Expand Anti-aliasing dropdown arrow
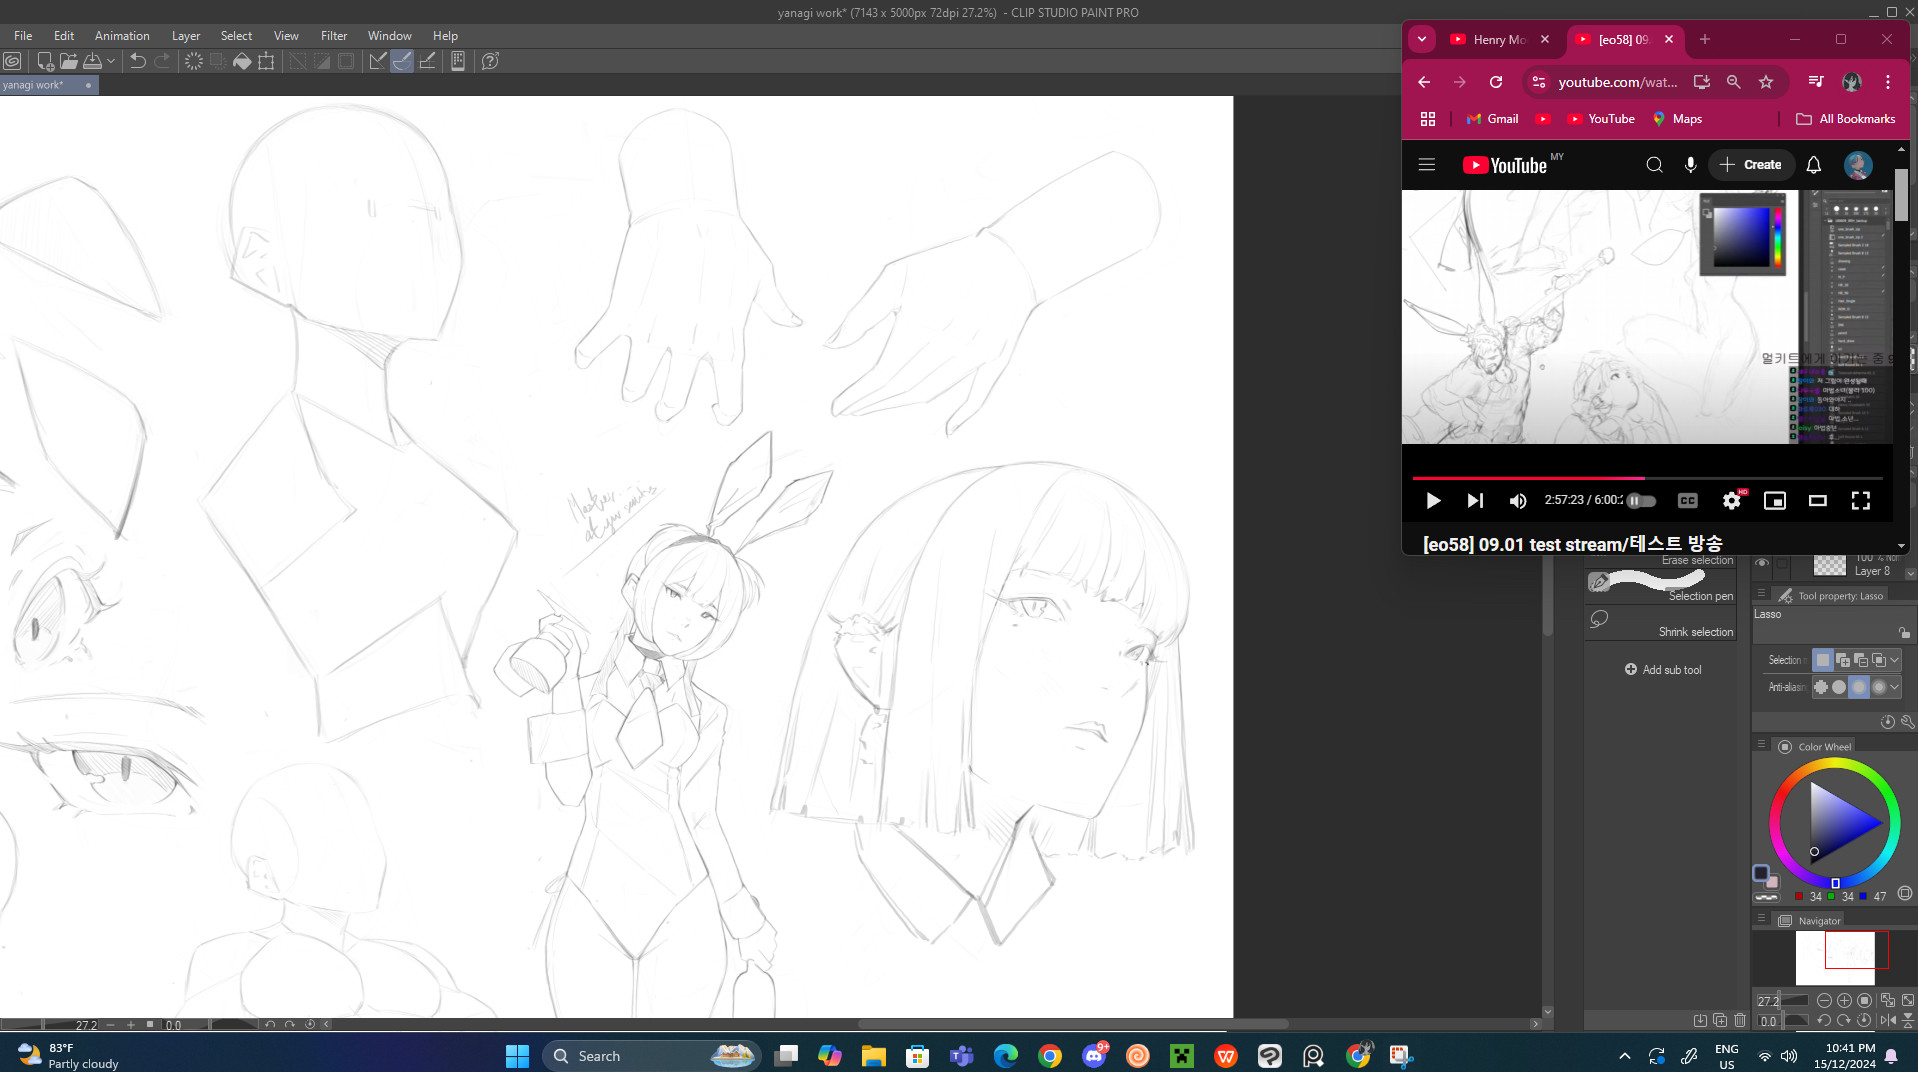The height and width of the screenshot is (1072, 1918). pyautogui.click(x=1895, y=687)
